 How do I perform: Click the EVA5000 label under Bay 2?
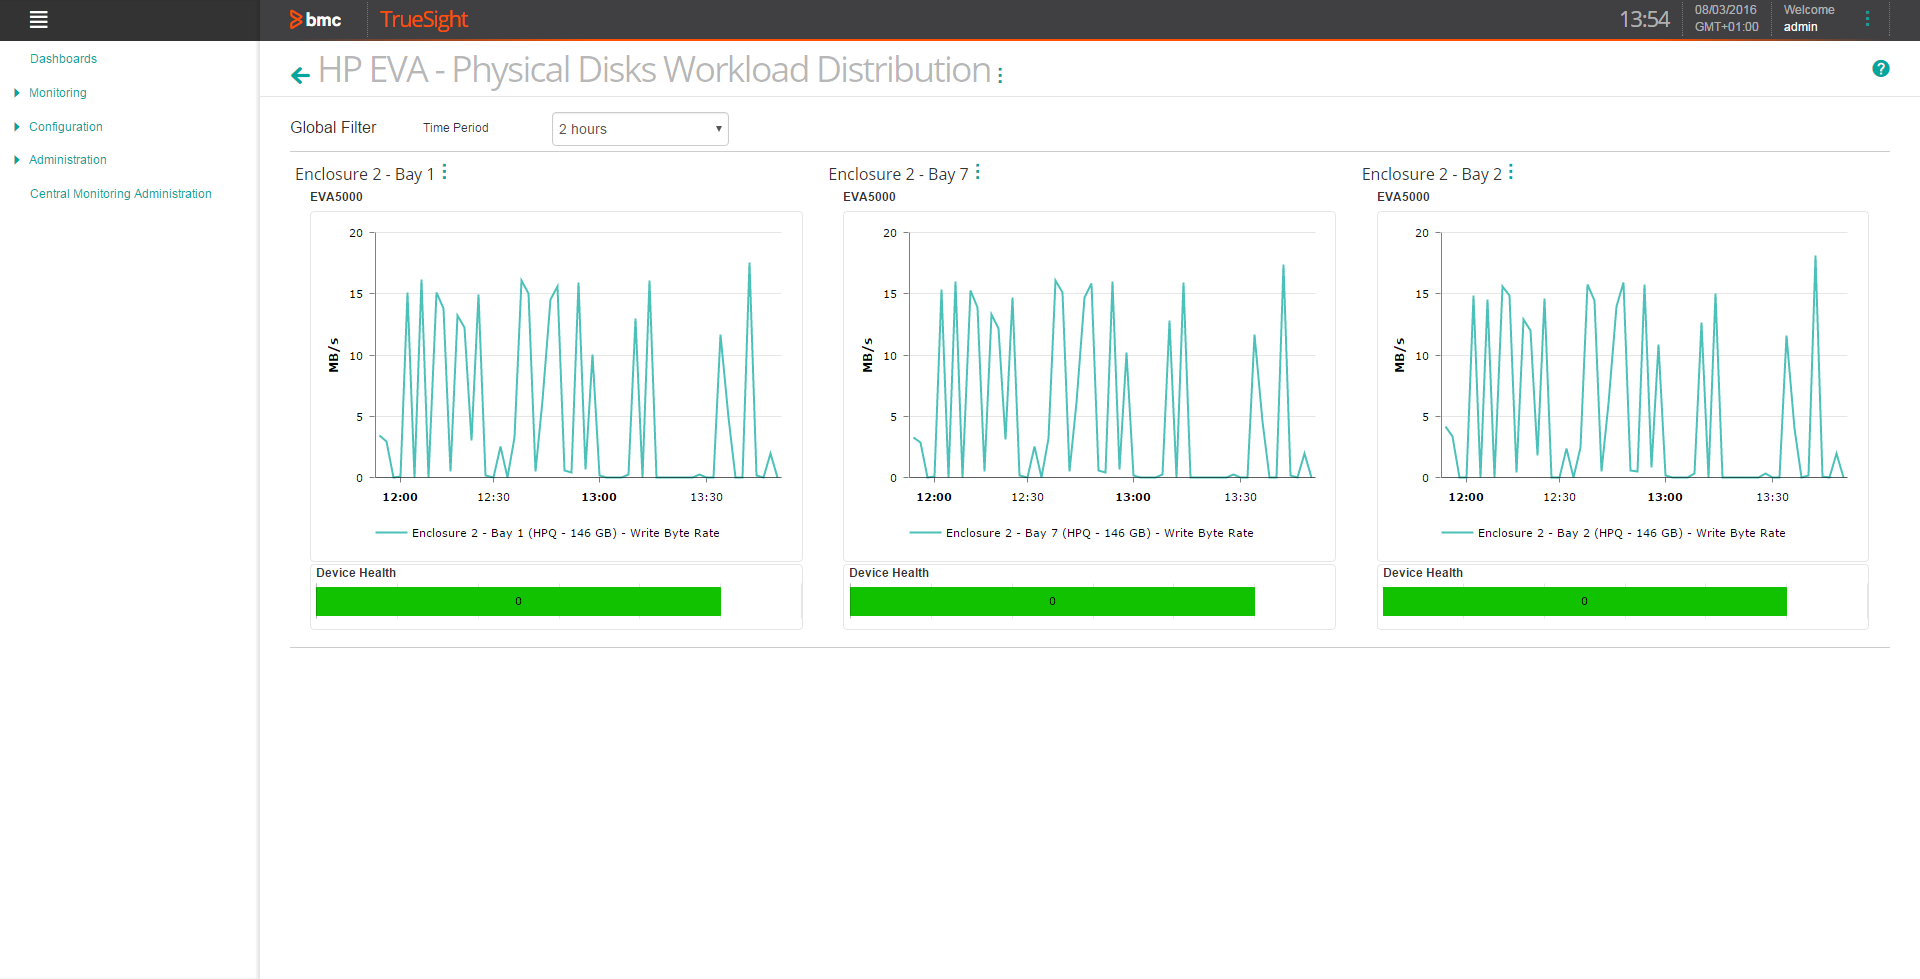click(x=1403, y=197)
